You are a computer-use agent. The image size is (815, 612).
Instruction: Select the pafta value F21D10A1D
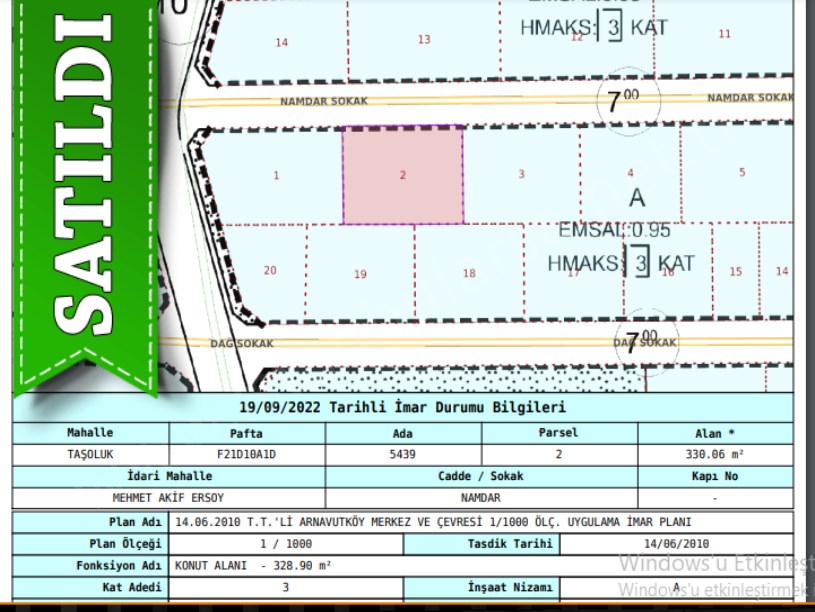[247, 453]
